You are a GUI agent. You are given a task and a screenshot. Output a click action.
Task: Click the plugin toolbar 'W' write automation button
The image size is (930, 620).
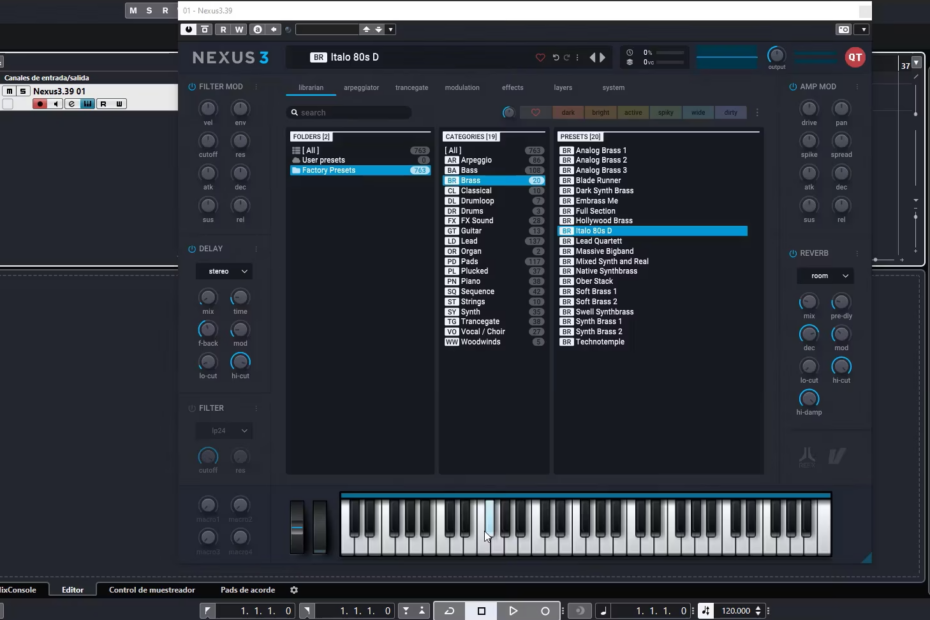(239, 29)
